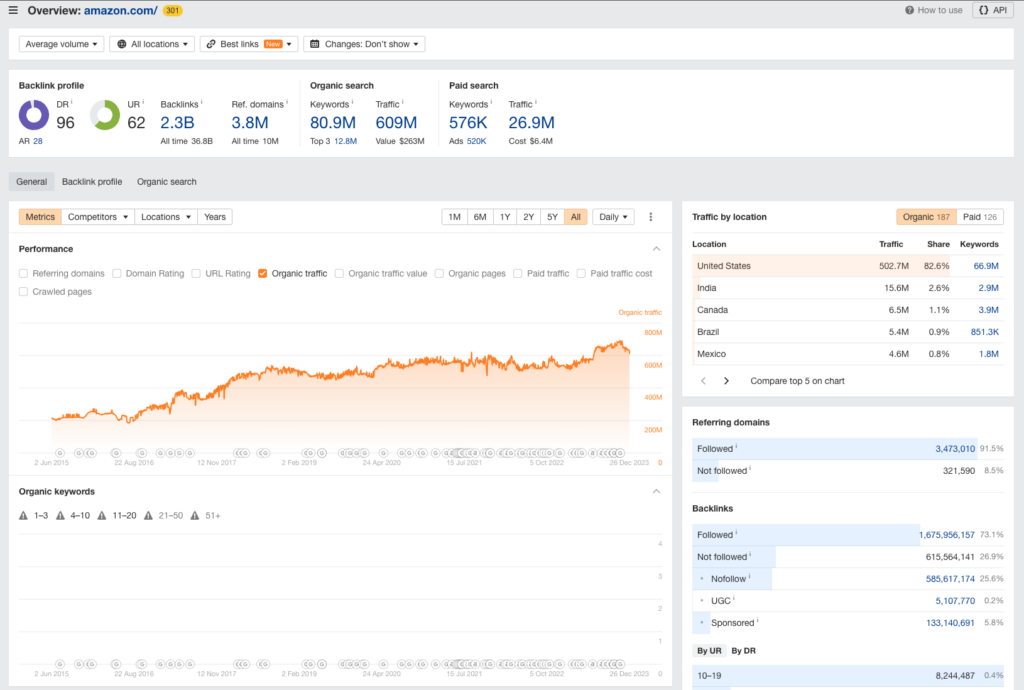Click the 301 redirect badge
This screenshot has width=1024, height=690.
[172, 10]
